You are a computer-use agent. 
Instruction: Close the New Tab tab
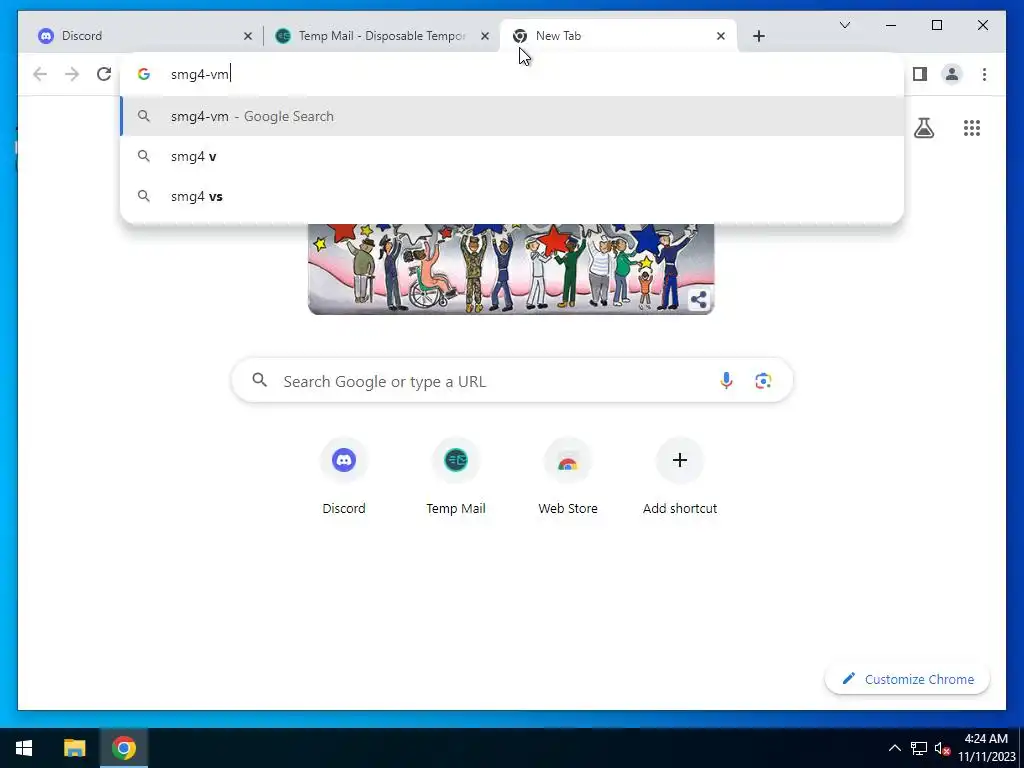click(x=720, y=37)
